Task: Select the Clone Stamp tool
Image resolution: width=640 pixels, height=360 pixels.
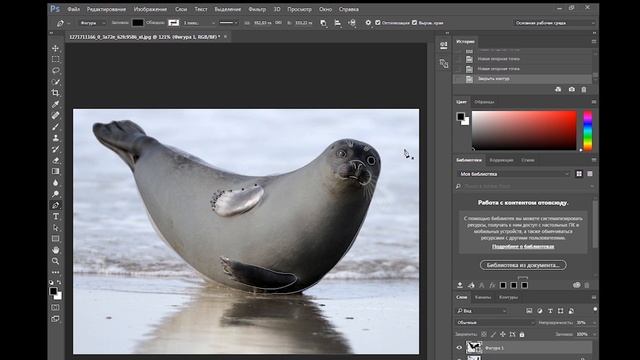Action: pyautogui.click(x=56, y=138)
